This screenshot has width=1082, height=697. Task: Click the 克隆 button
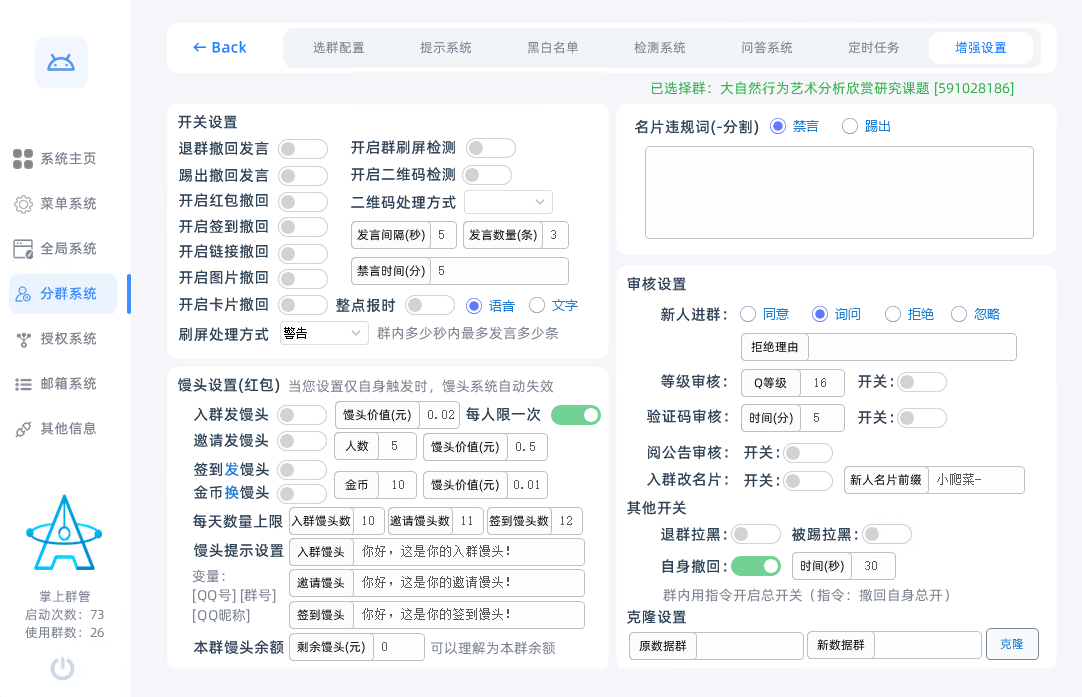click(x=1012, y=644)
